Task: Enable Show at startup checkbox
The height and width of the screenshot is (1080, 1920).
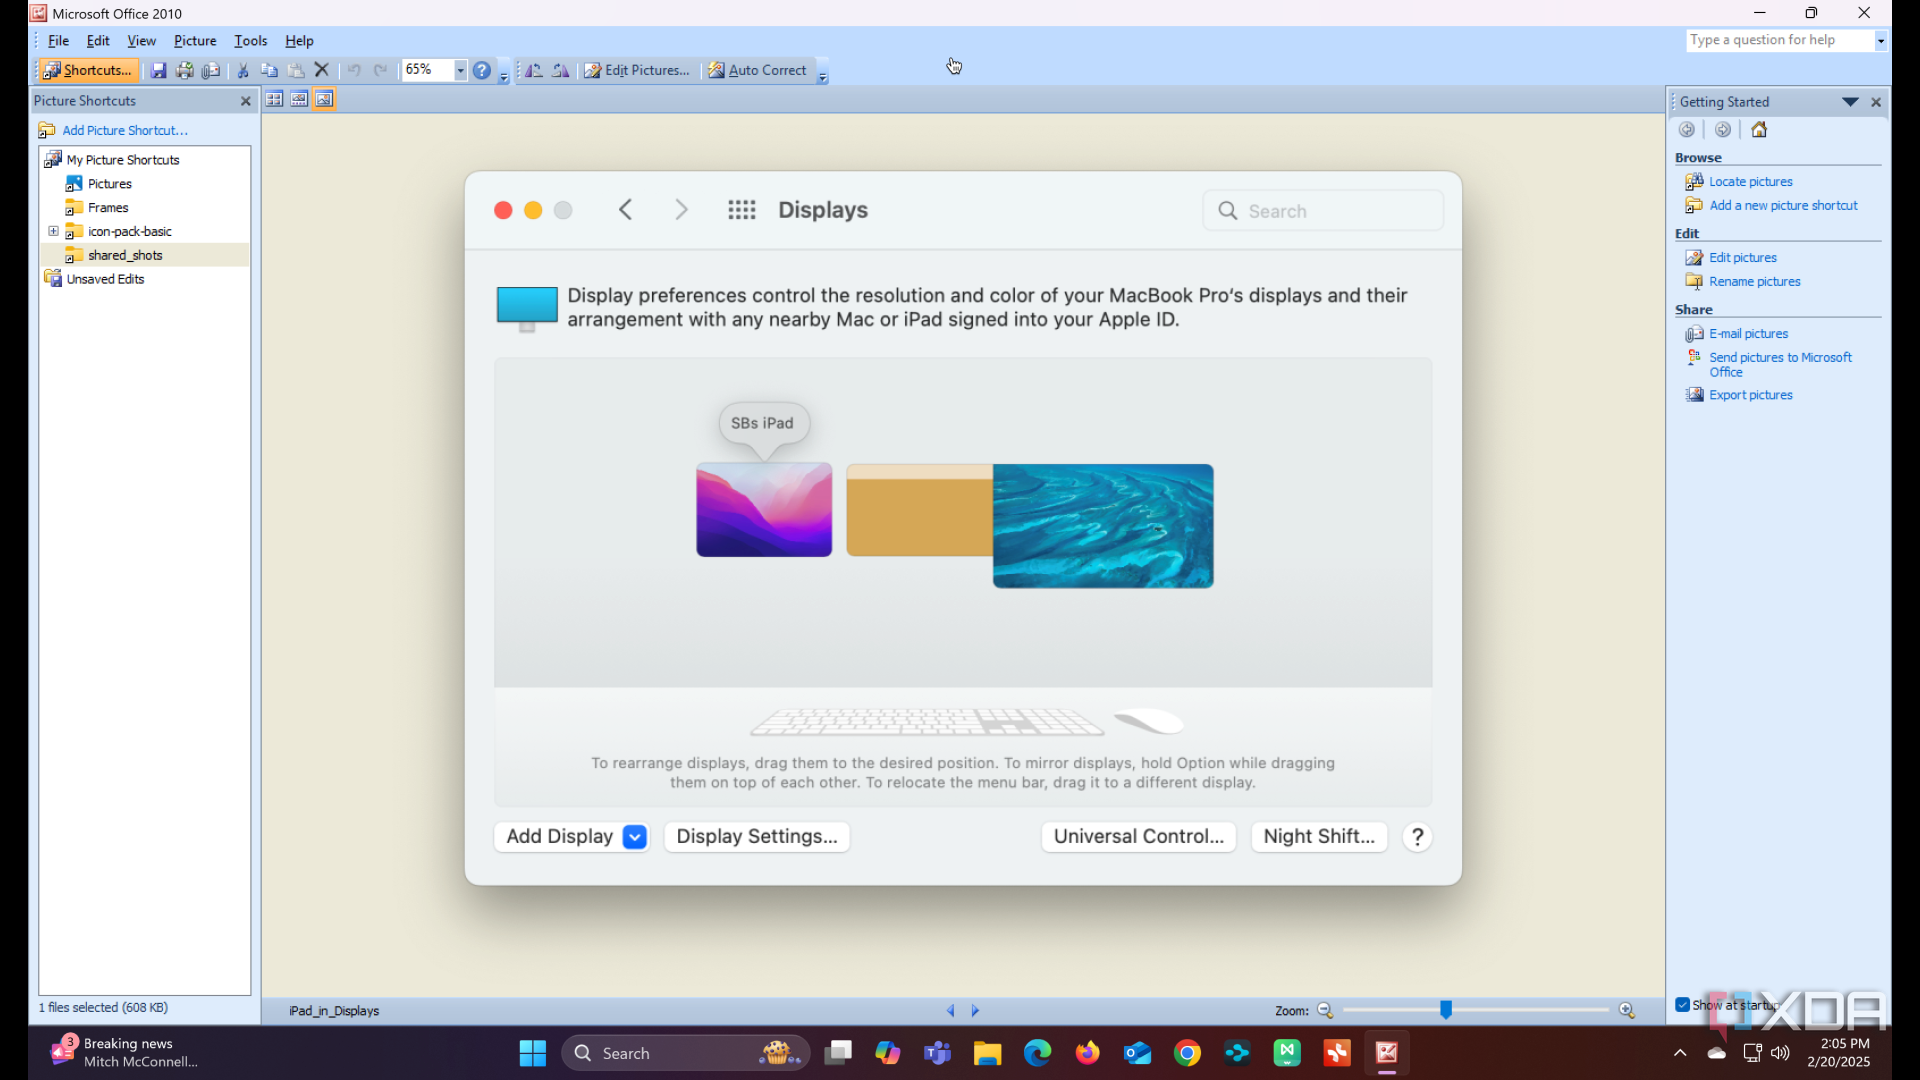Action: pos(1682,1005)
